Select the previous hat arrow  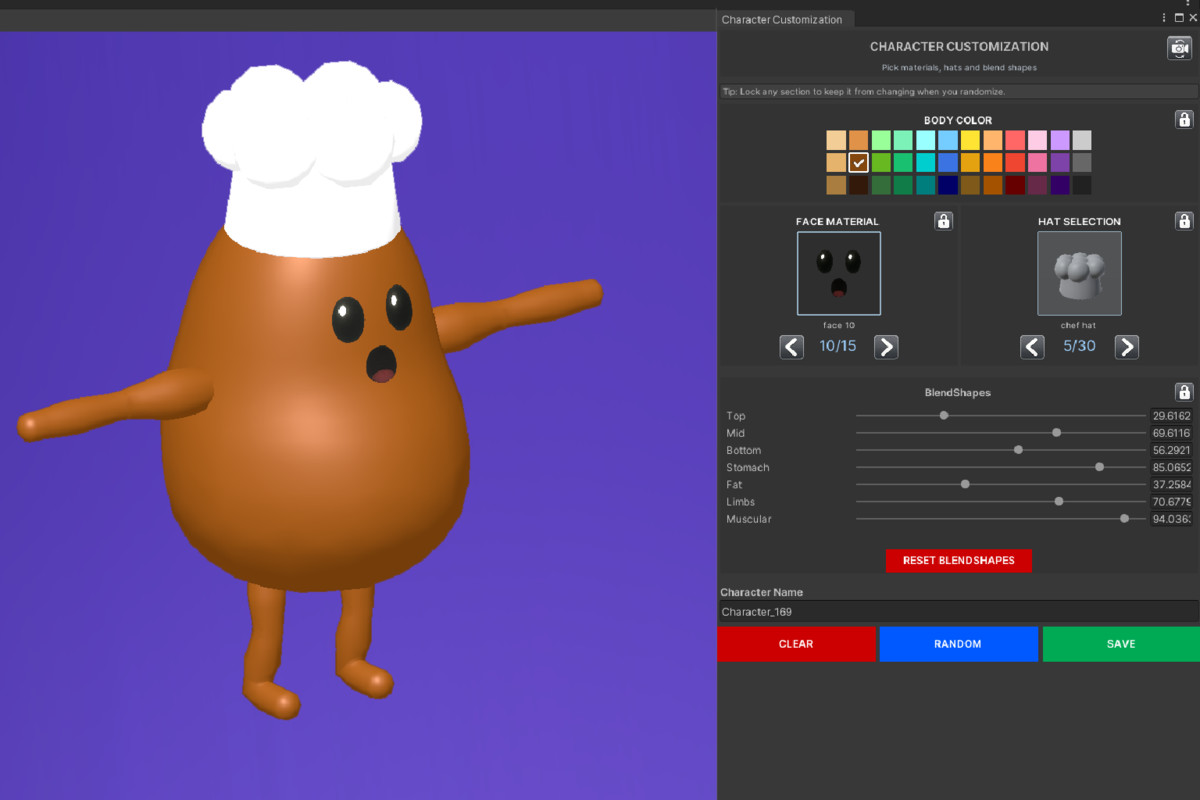click(x=1033, y=346)
